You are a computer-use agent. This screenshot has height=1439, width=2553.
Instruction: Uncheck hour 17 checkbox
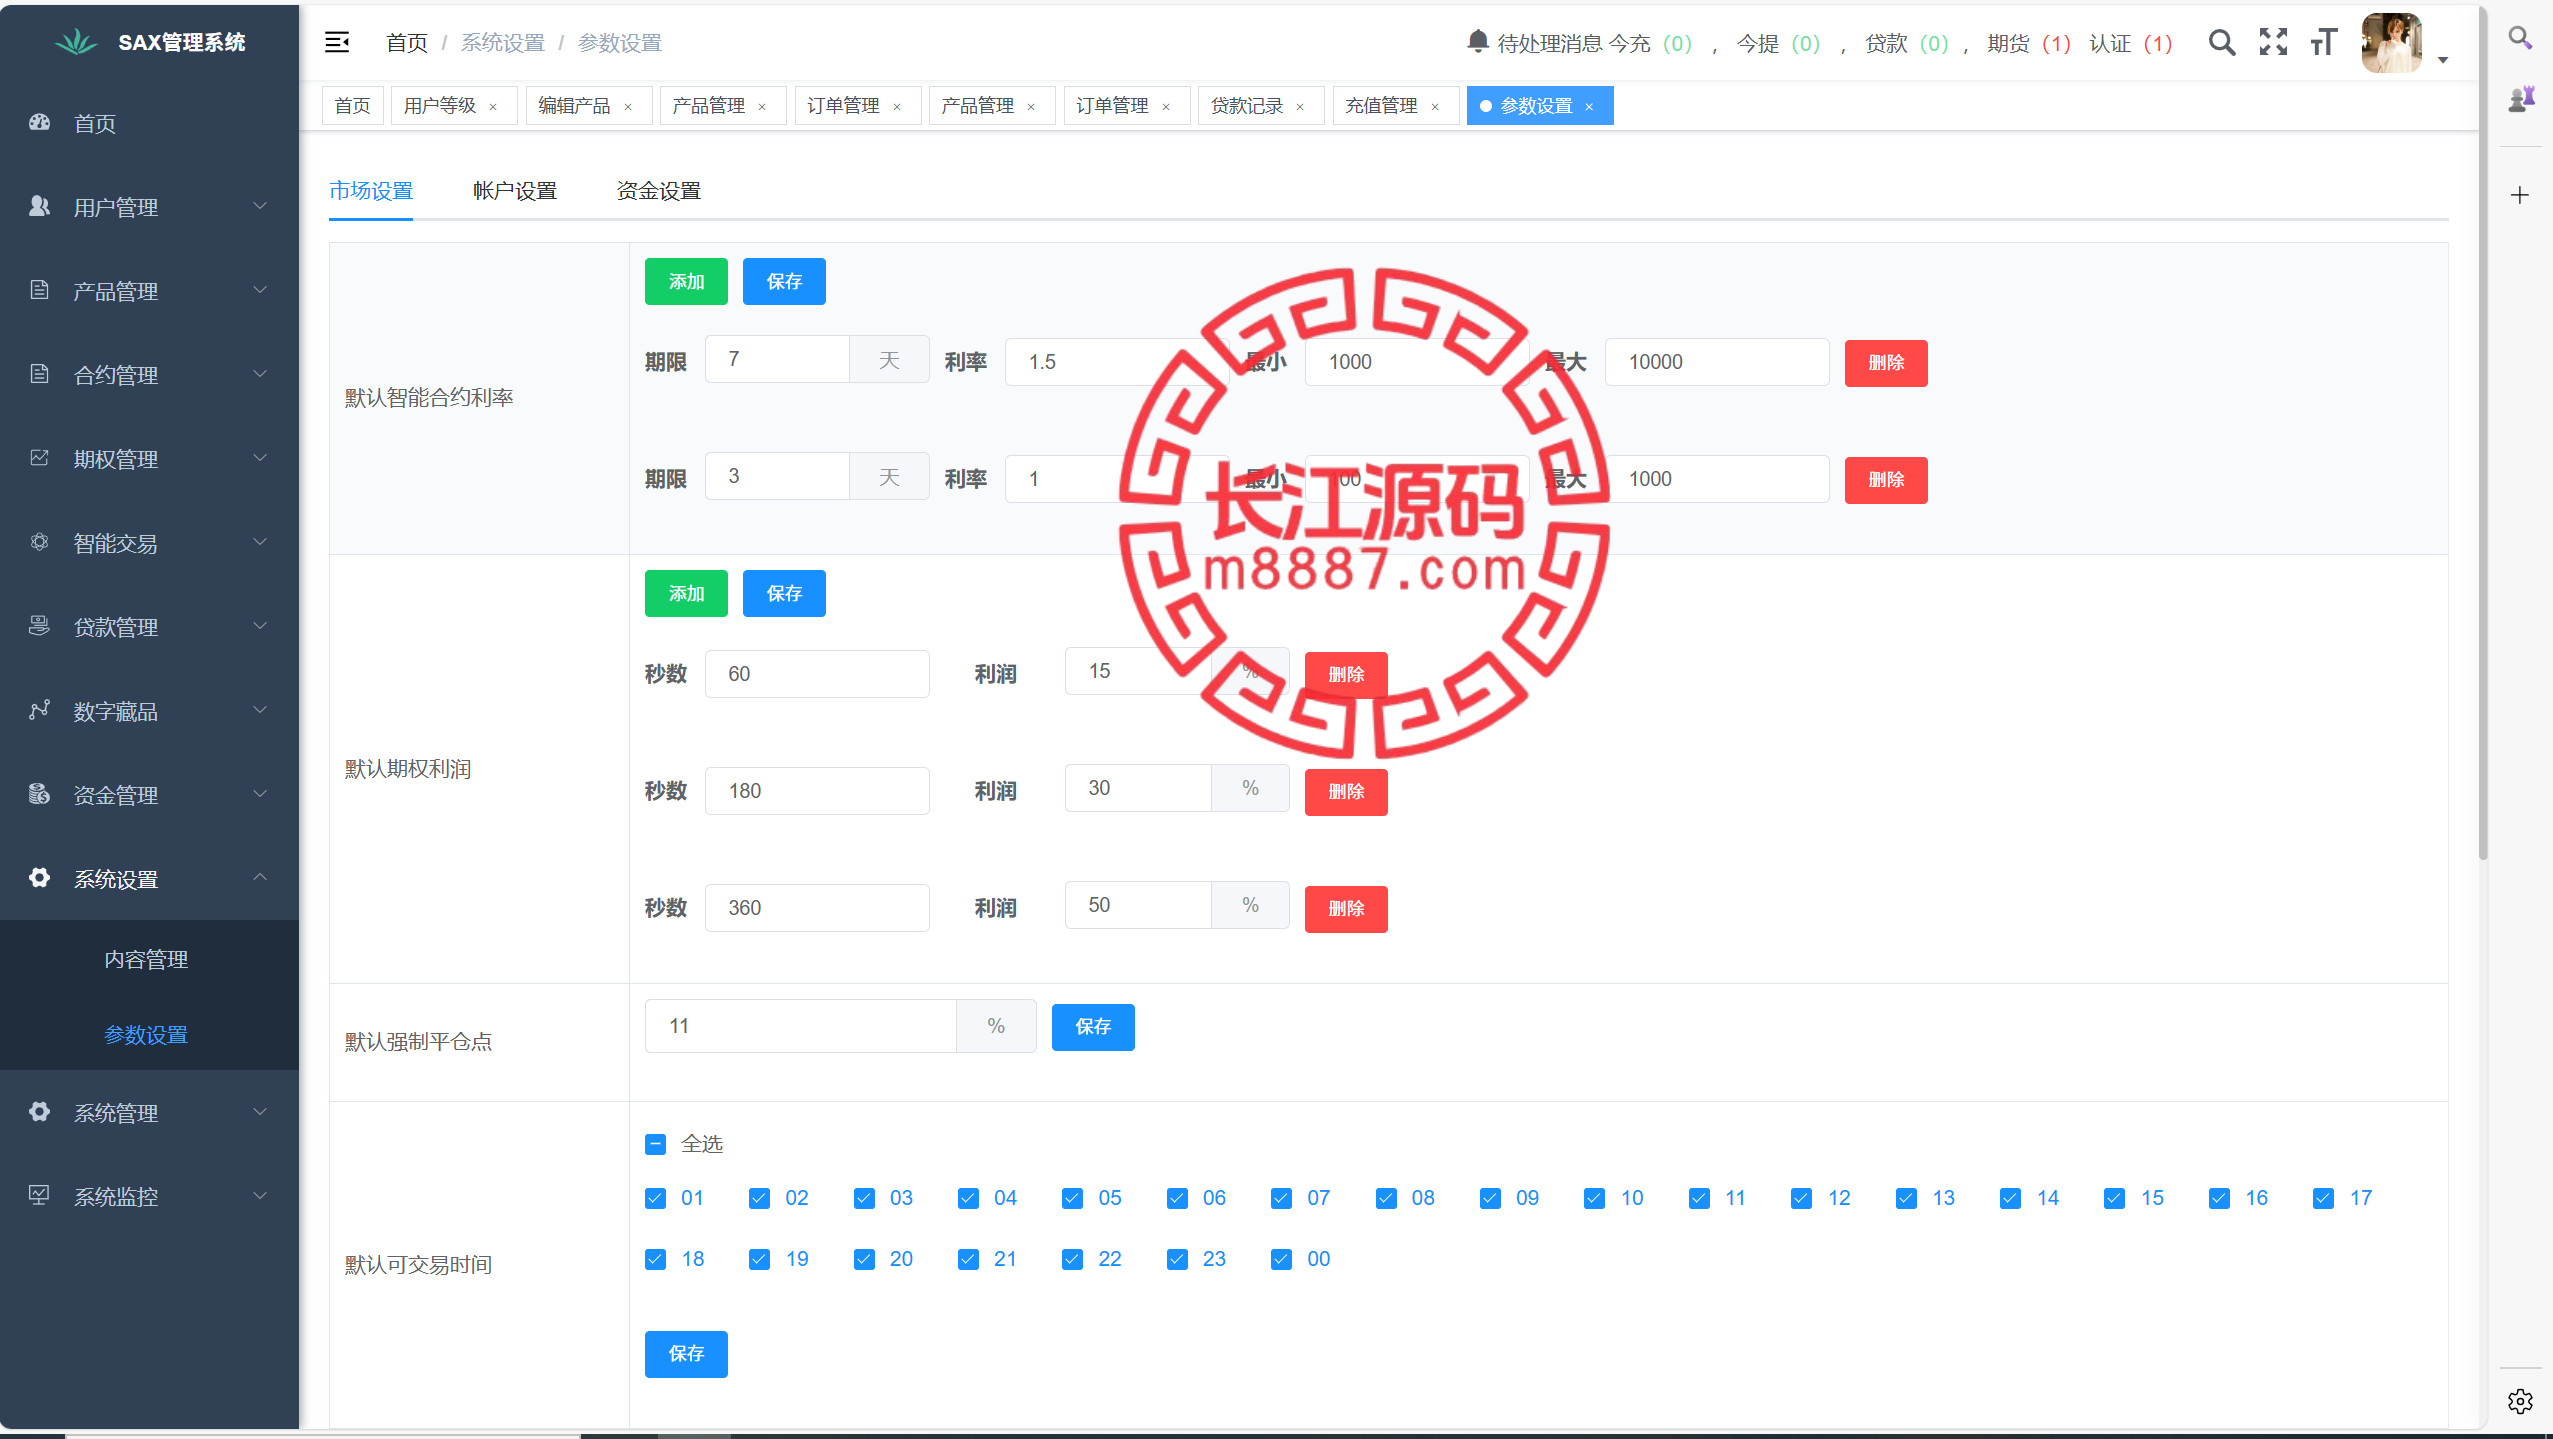point(2323,1198)
